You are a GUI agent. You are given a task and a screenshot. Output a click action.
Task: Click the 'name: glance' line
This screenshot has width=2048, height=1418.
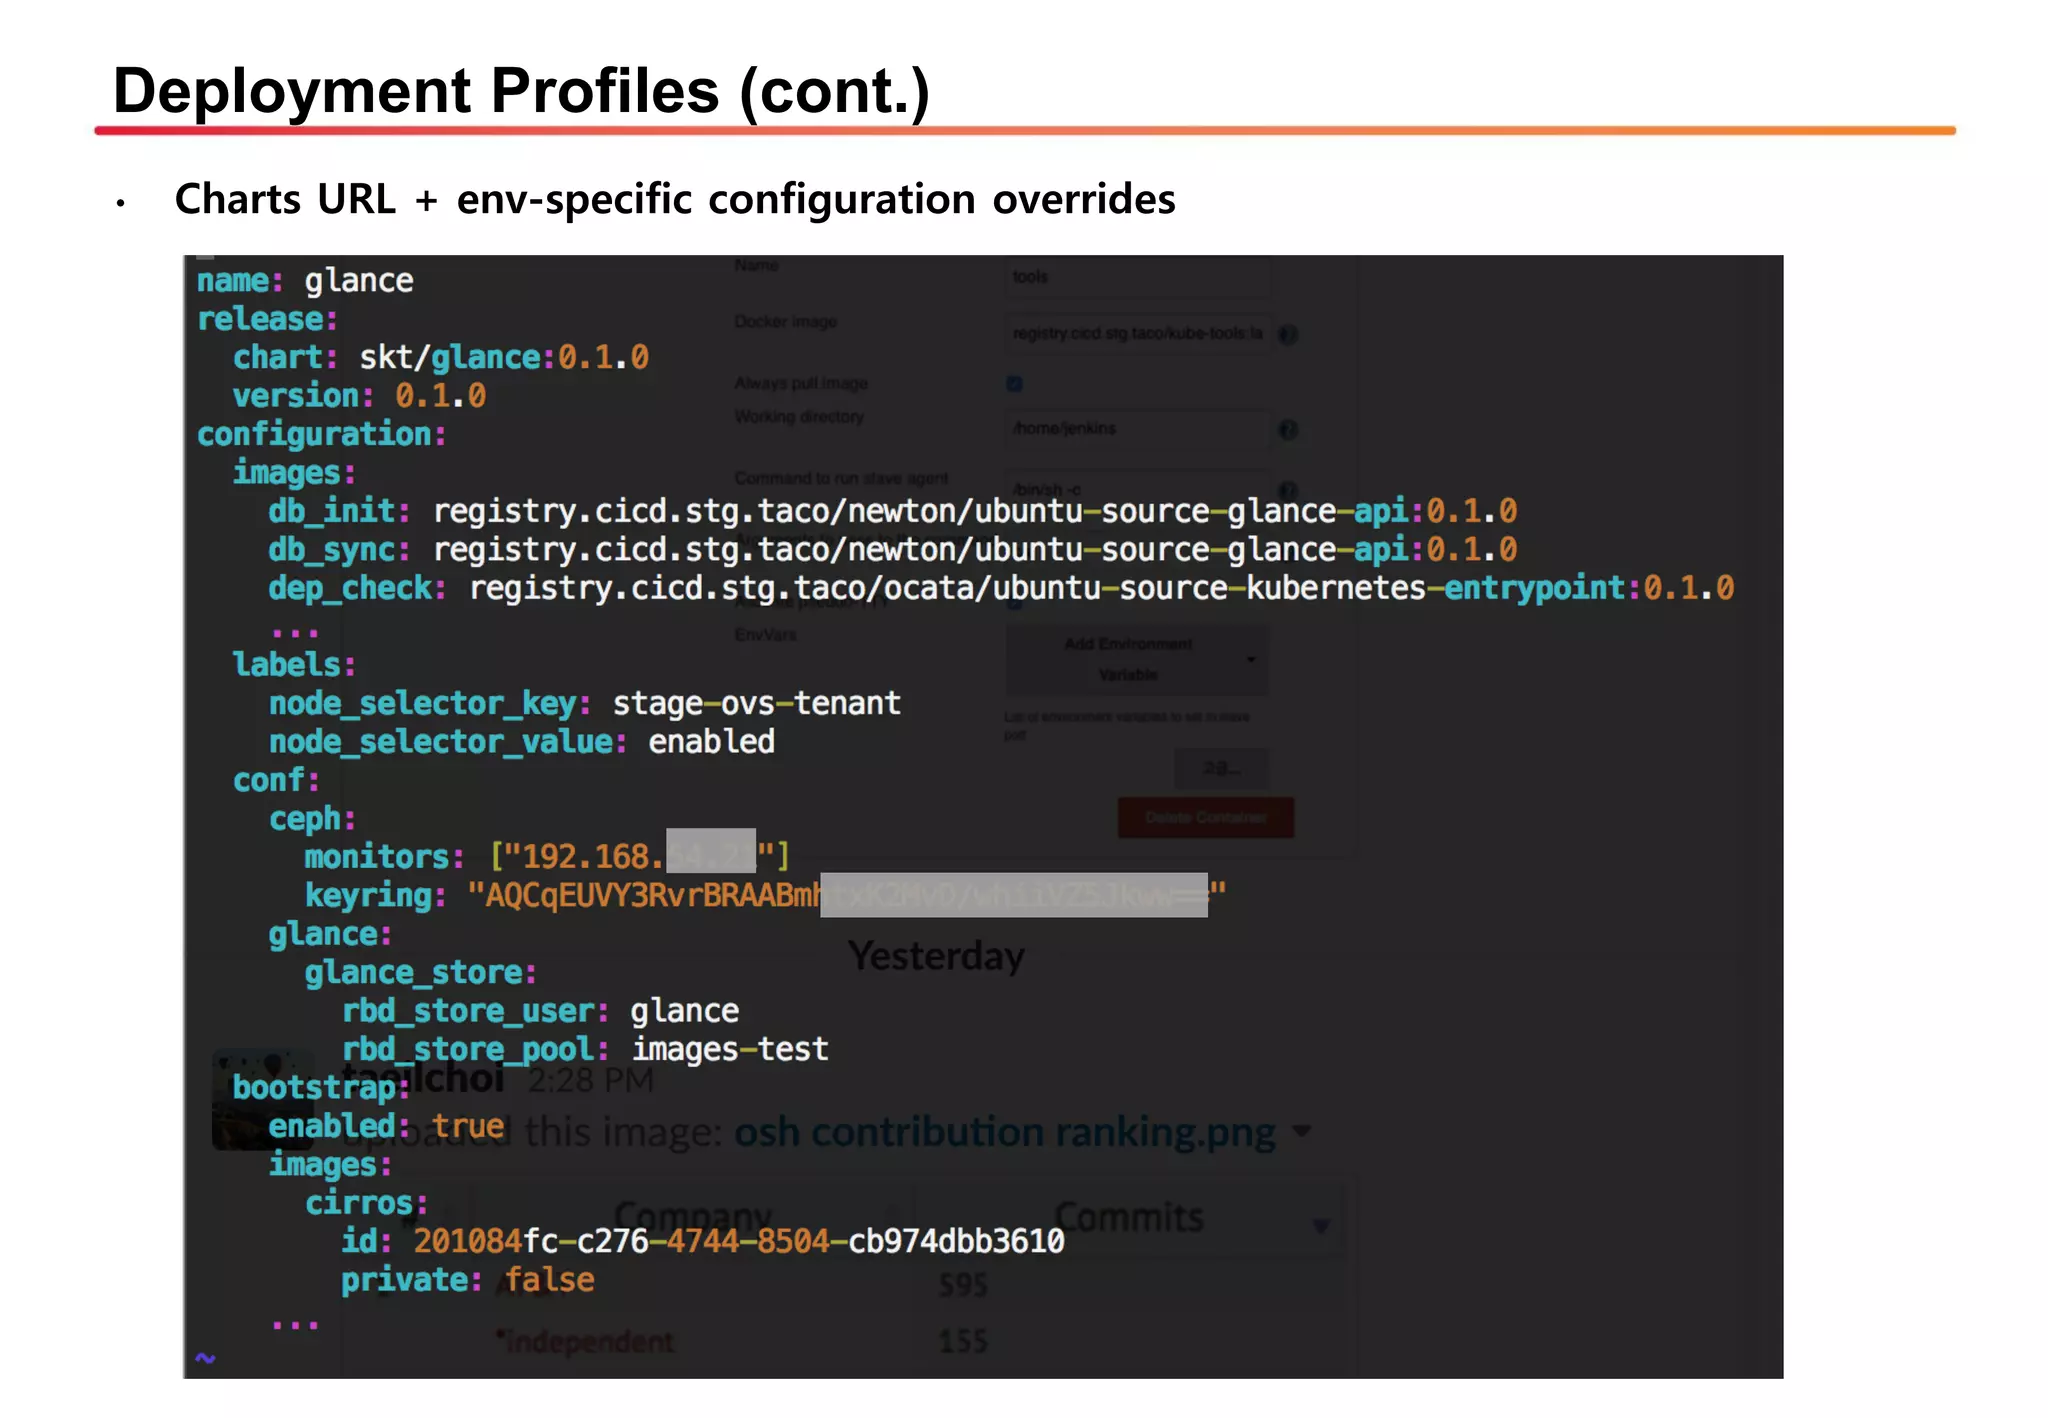click(x=305, y=281)
